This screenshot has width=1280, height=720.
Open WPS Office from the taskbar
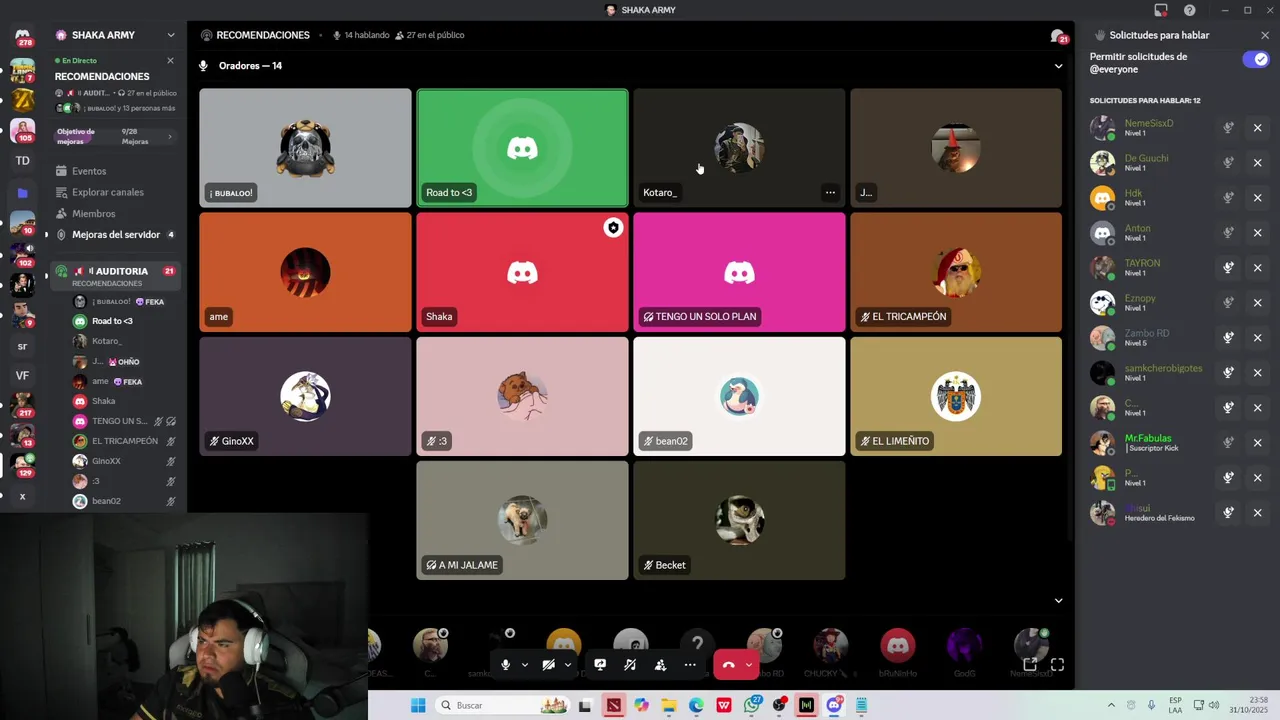pyautogui.click(x=724, y=706)
